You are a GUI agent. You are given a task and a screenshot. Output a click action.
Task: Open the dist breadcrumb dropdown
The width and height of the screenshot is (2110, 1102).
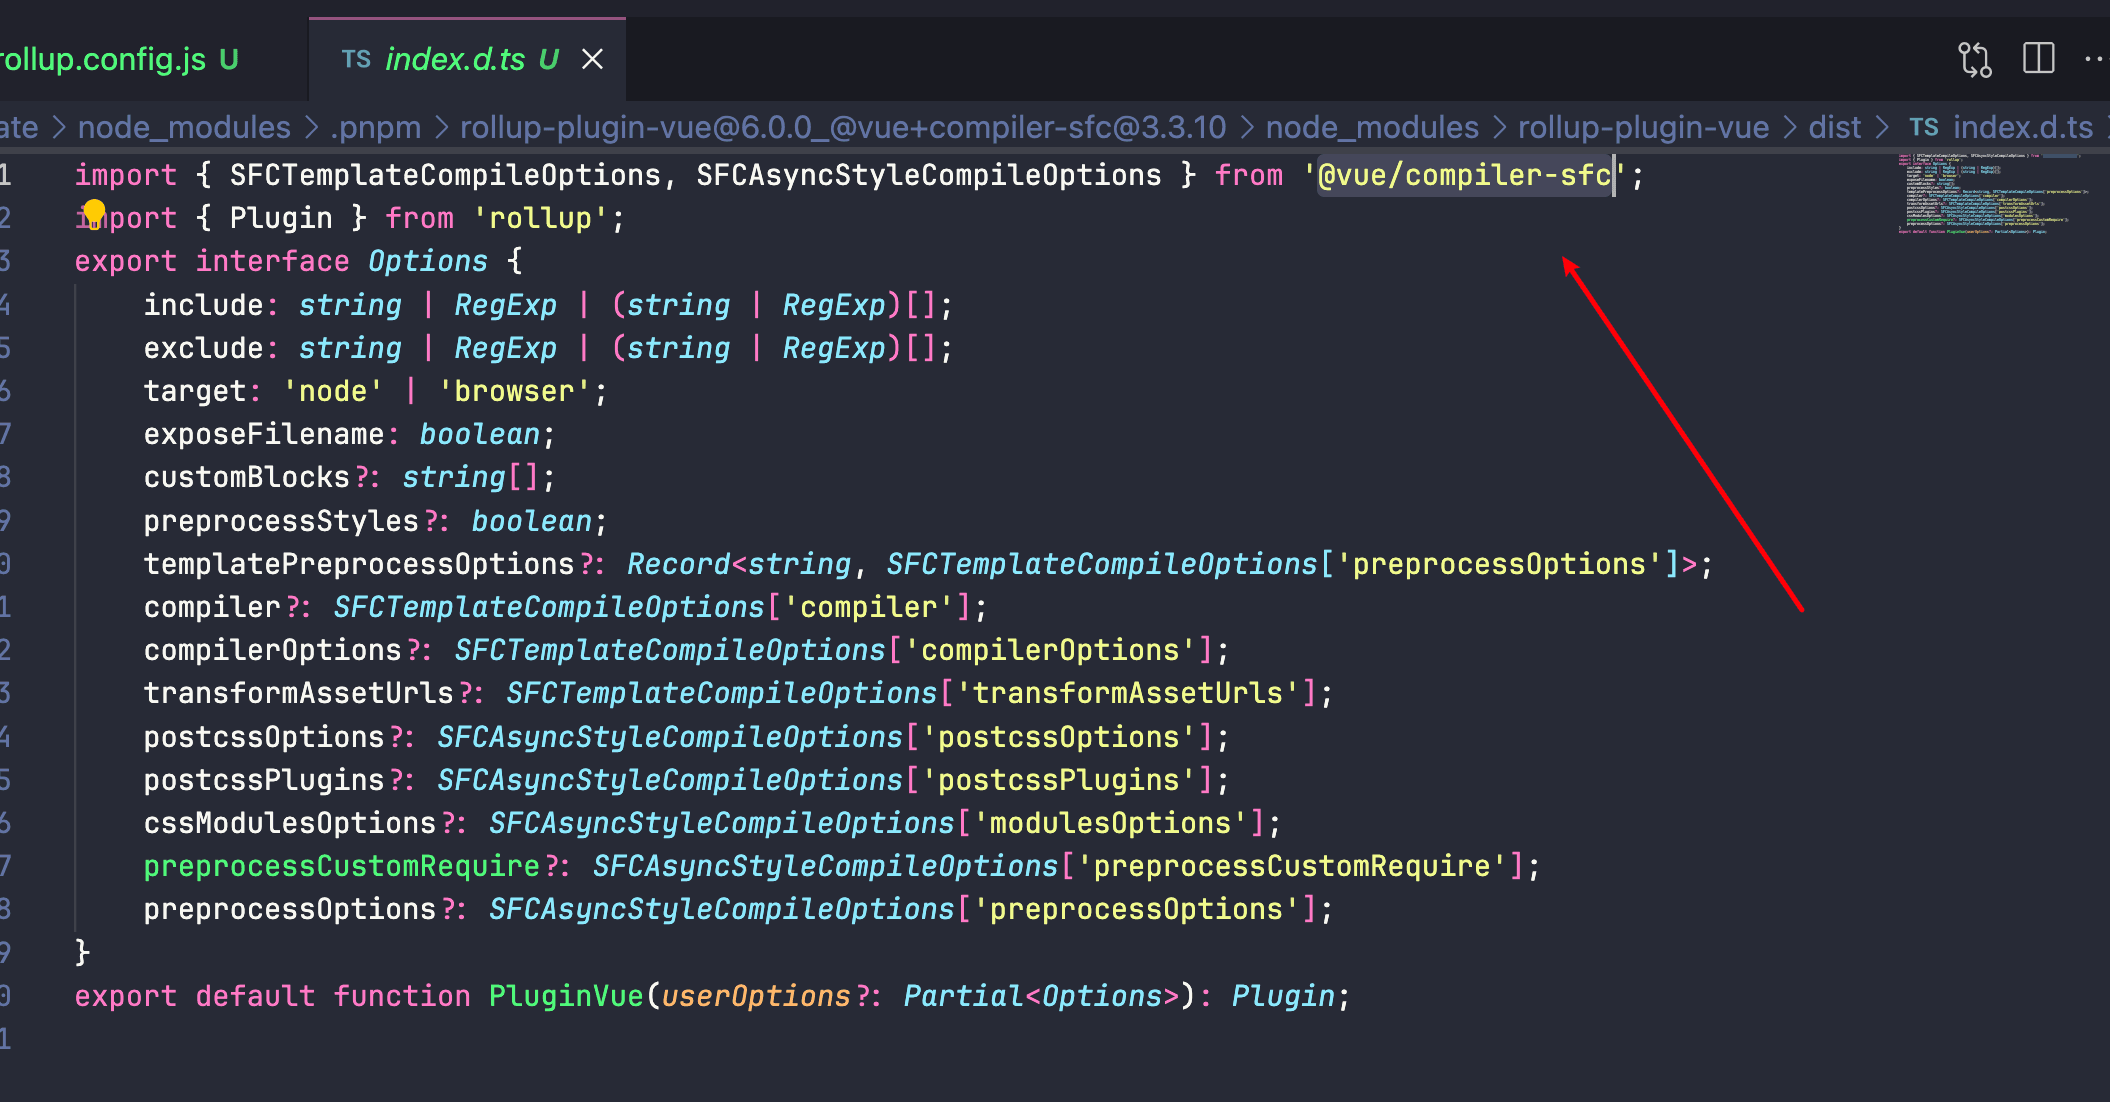pyautogui.click(x=1834, y=128)
